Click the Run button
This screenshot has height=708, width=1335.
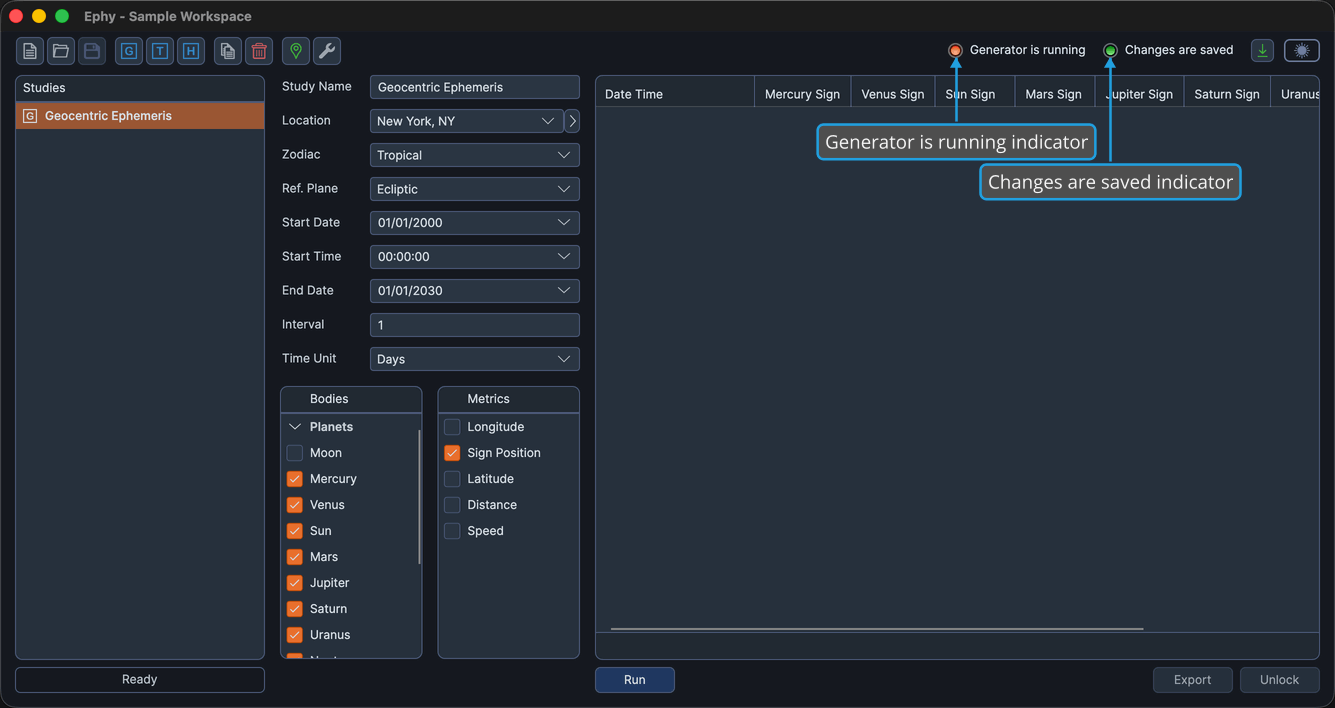[x=635, y=680]
